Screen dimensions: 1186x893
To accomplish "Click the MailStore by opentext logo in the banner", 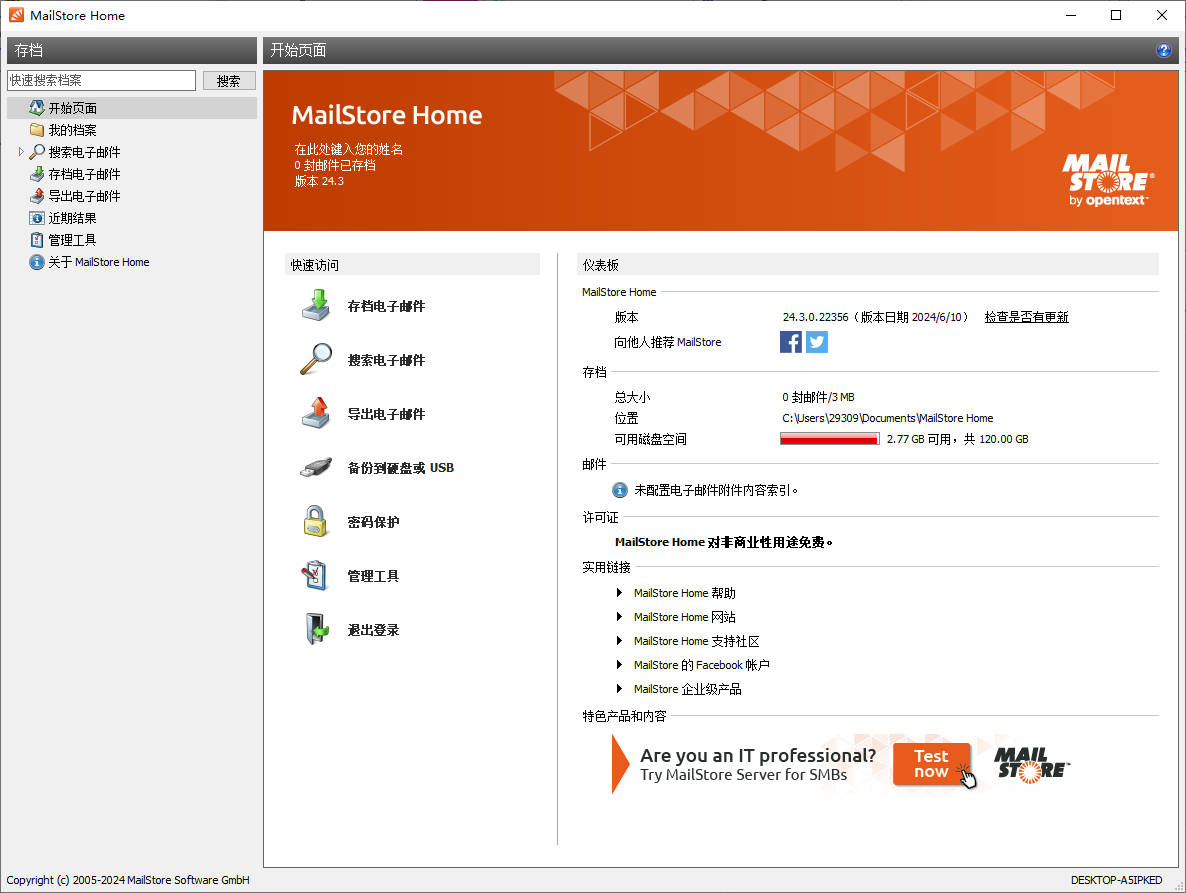I will [x=1108, y=180].
